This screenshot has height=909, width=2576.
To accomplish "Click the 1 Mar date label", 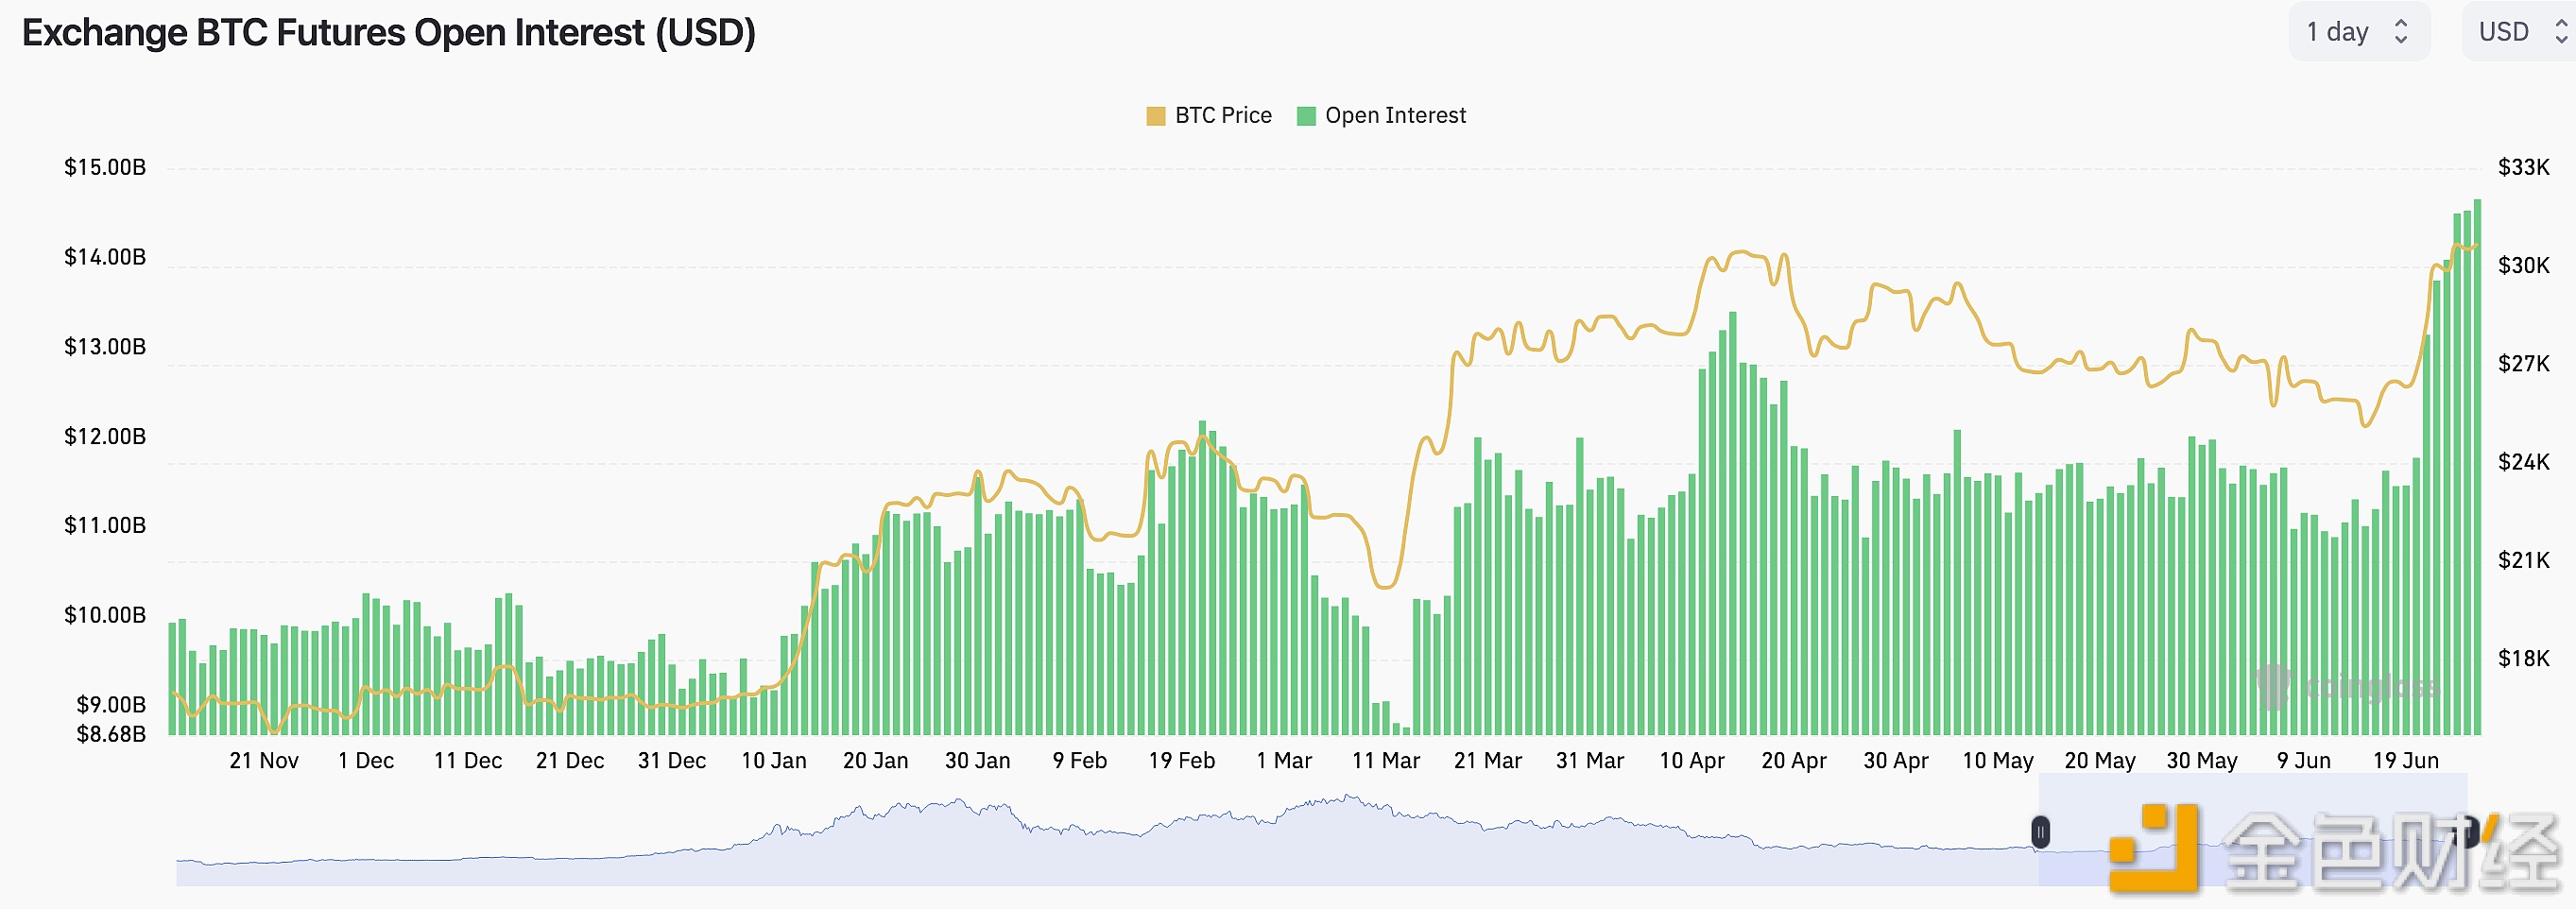I will click(1284, 761).
